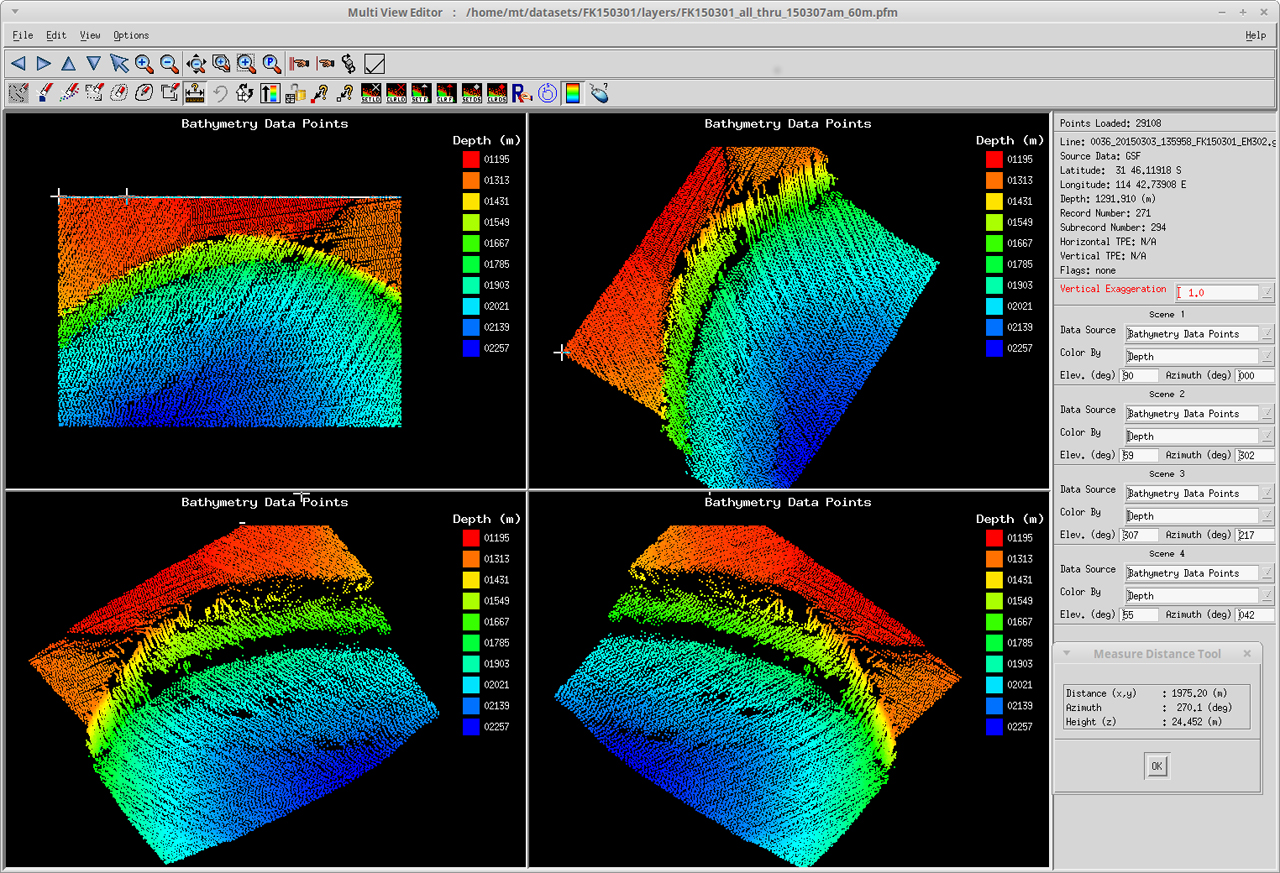
Task: Click the Redraw views icon
Action: (x=245, y=93)
